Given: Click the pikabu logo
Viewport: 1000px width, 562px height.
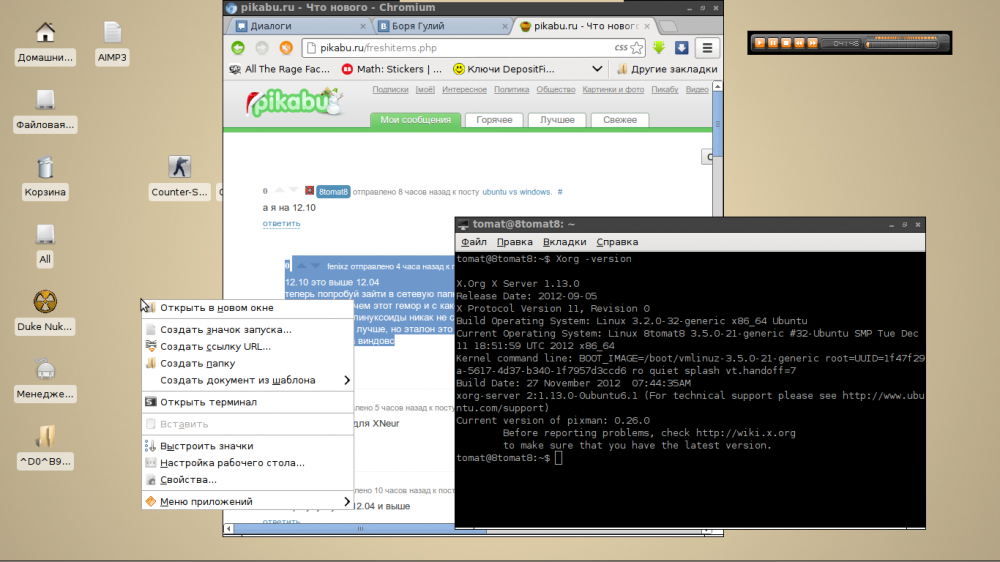Looking at the screenshot, I should pyautogui.click(x=294, y=102).
